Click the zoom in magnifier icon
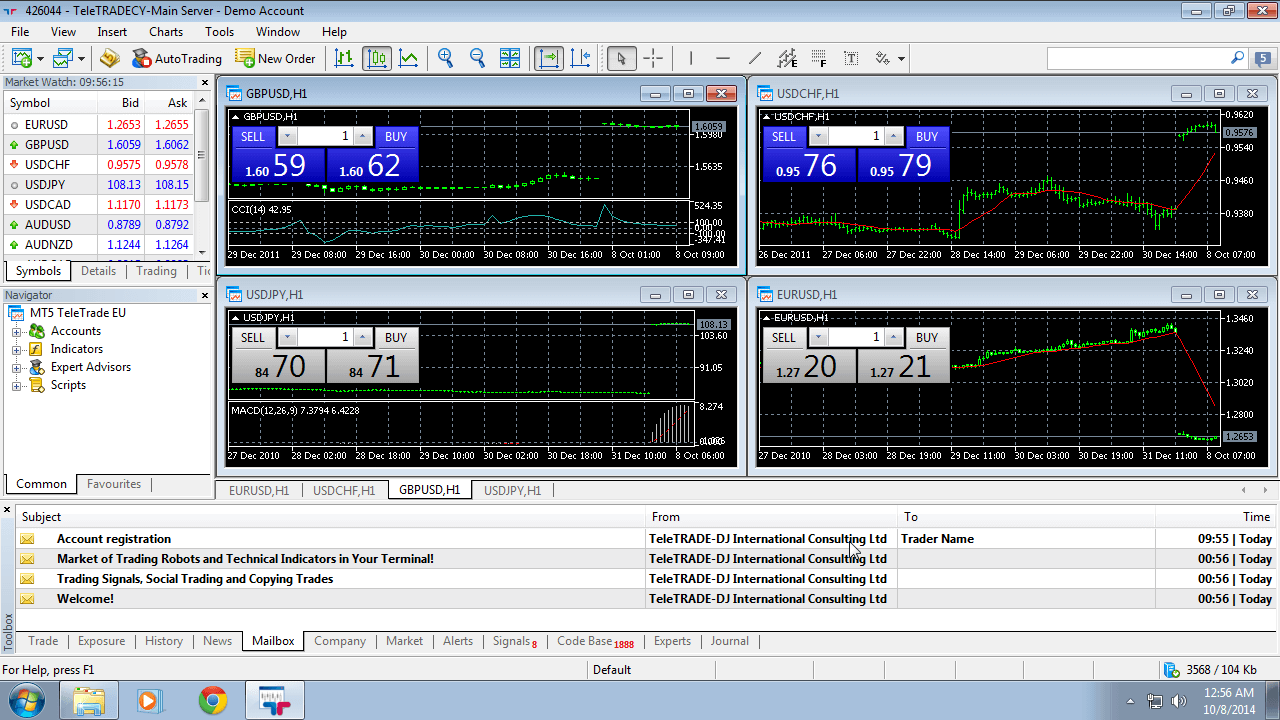Screen dimensions: 1280x720 (x=445, y=58)
